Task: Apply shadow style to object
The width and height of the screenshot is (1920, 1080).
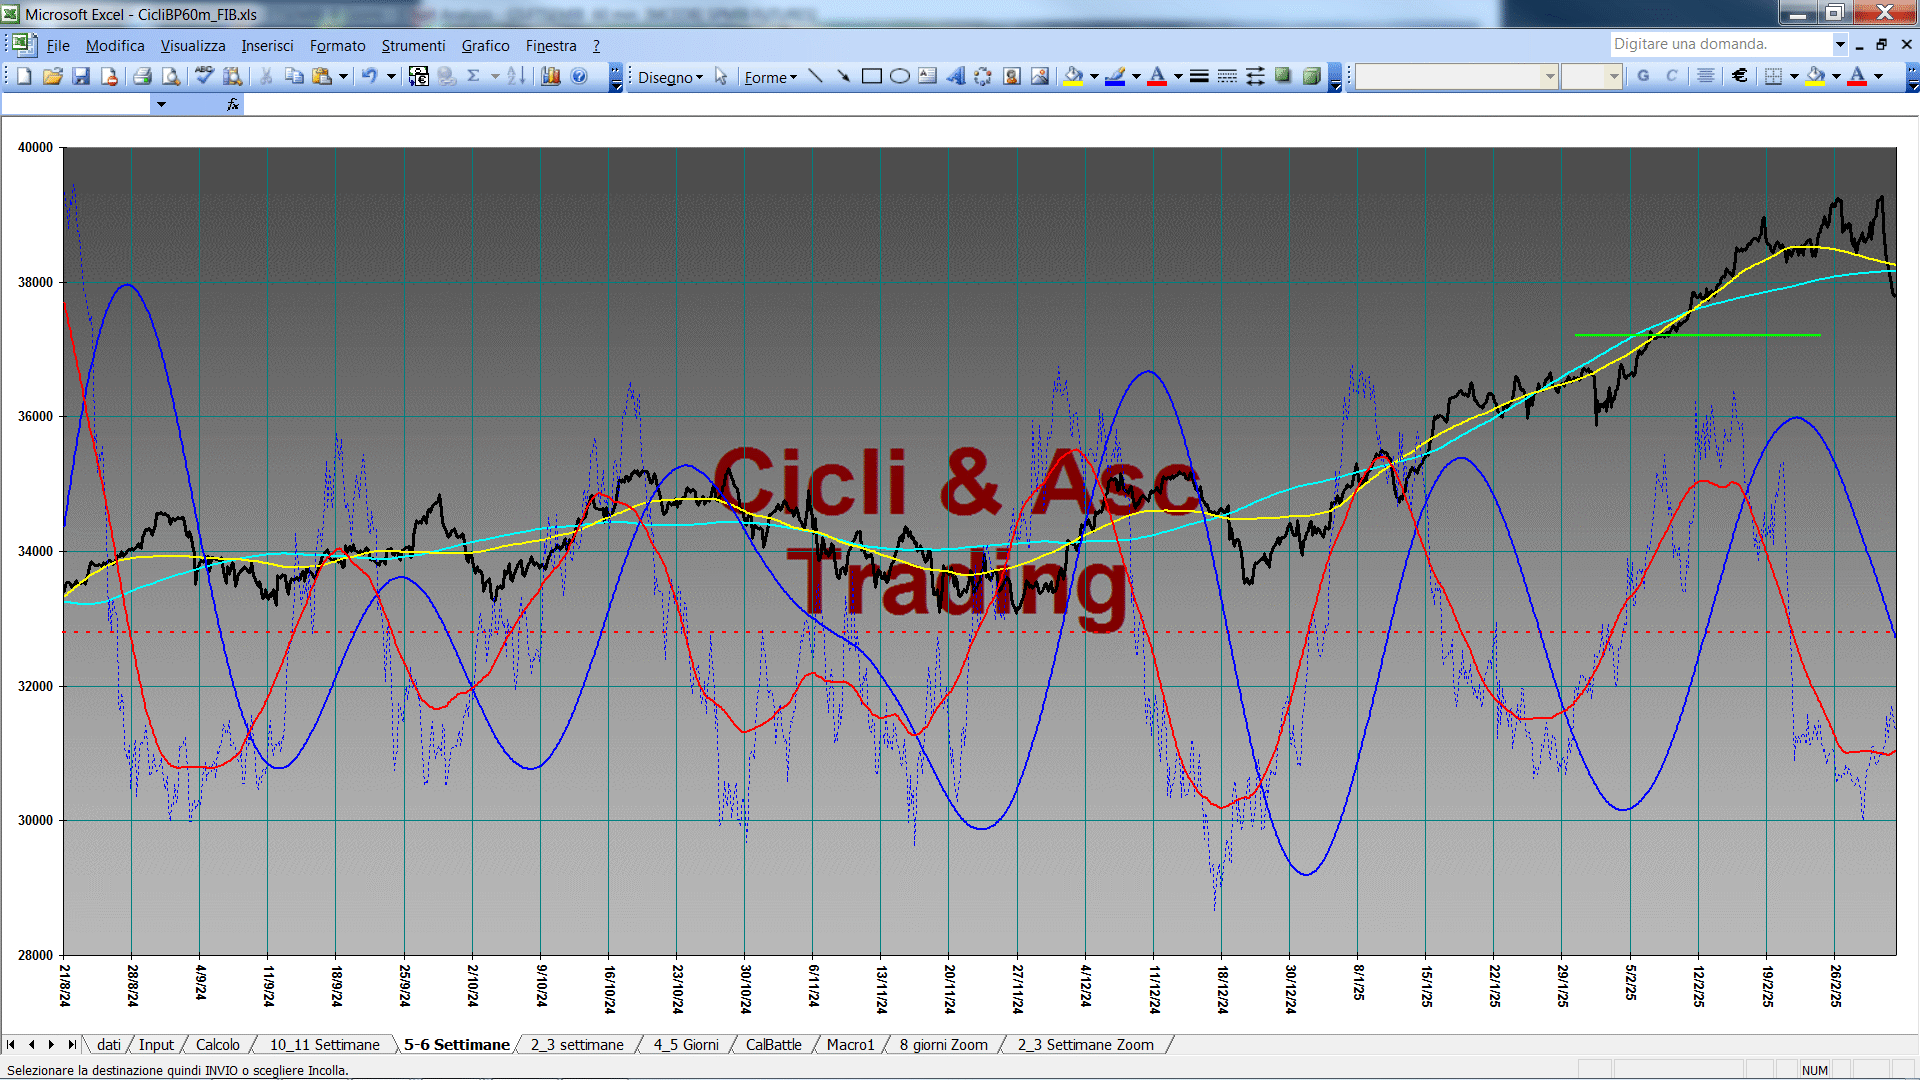Action: click(x=1283, y=76)
